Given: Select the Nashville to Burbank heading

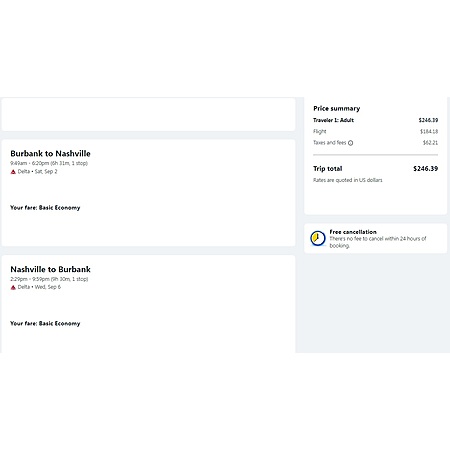Looking at the screenshot, I should (x=50, y=269).
